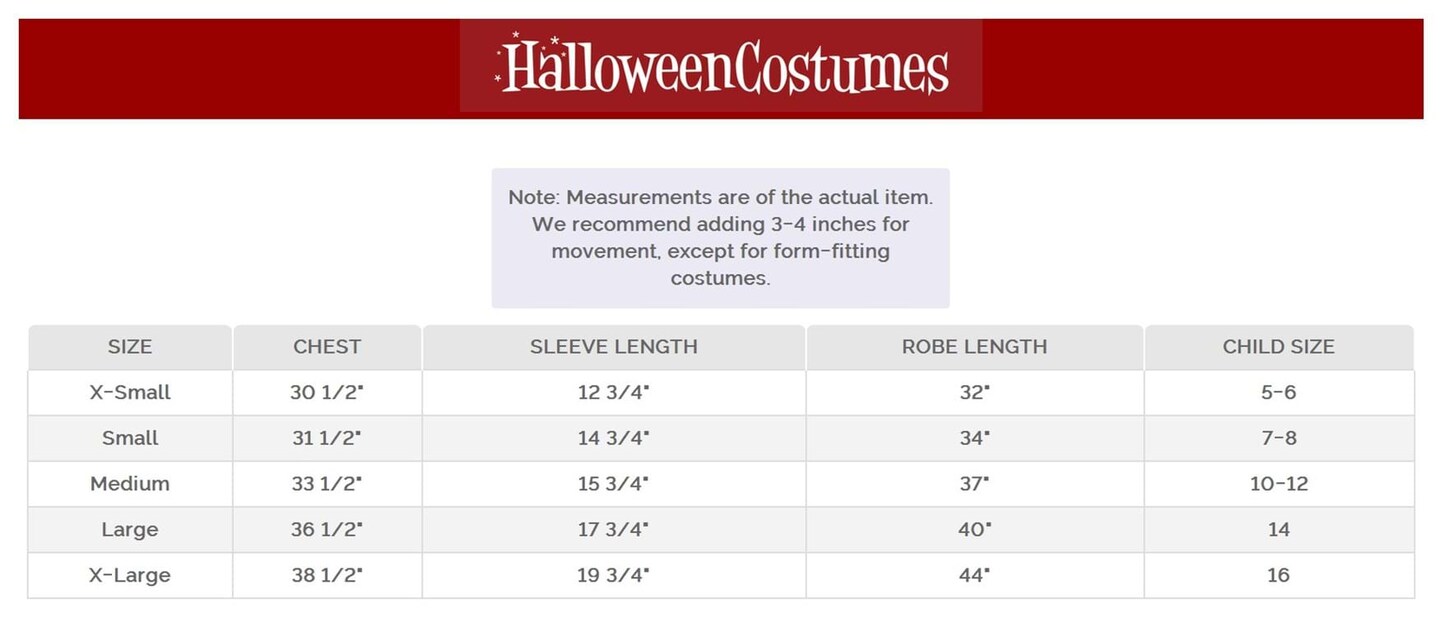Click the HalloweenCostumes logo
The width and height of the screenshot is (1440, 626).
click(x=721, y=67)
